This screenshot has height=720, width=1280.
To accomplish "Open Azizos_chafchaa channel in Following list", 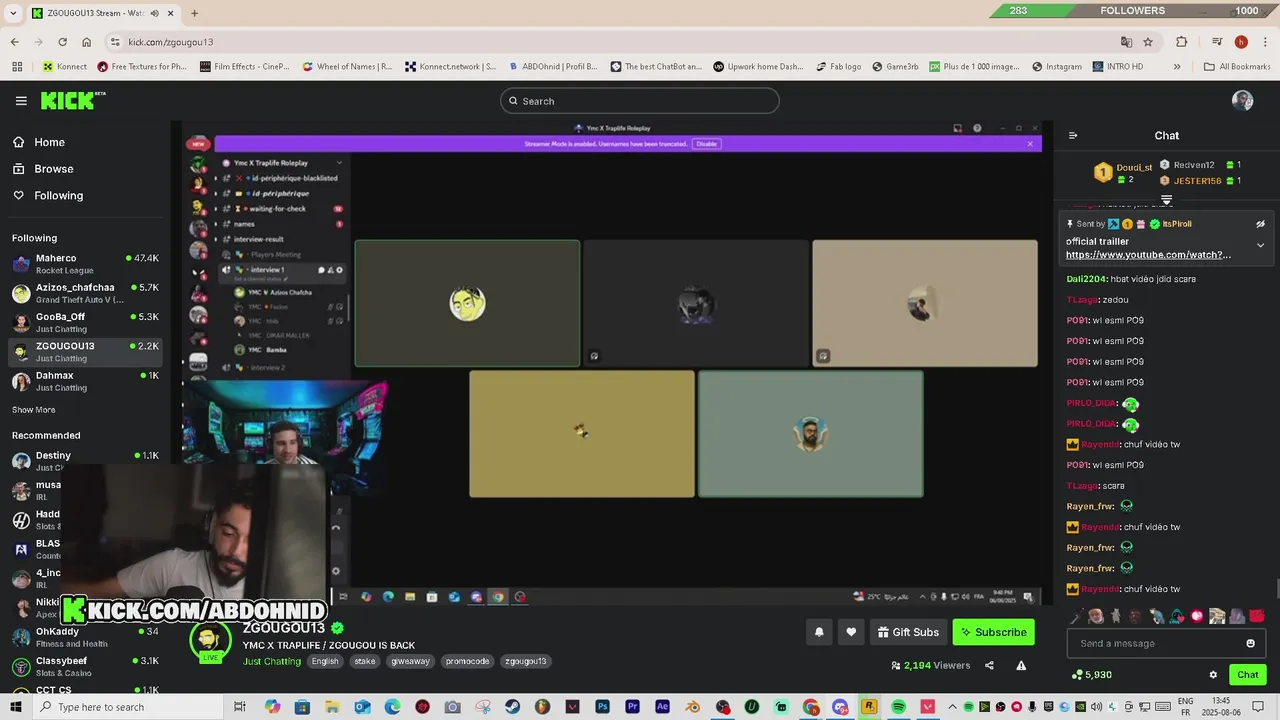I will tap(85, 293).
